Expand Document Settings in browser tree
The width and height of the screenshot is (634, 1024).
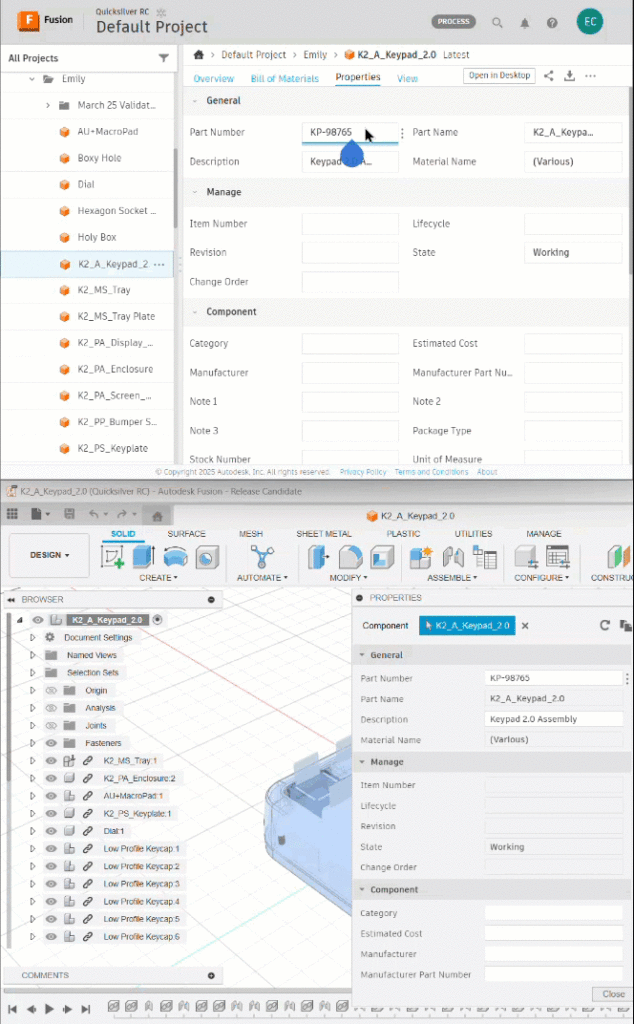point(32,637)
